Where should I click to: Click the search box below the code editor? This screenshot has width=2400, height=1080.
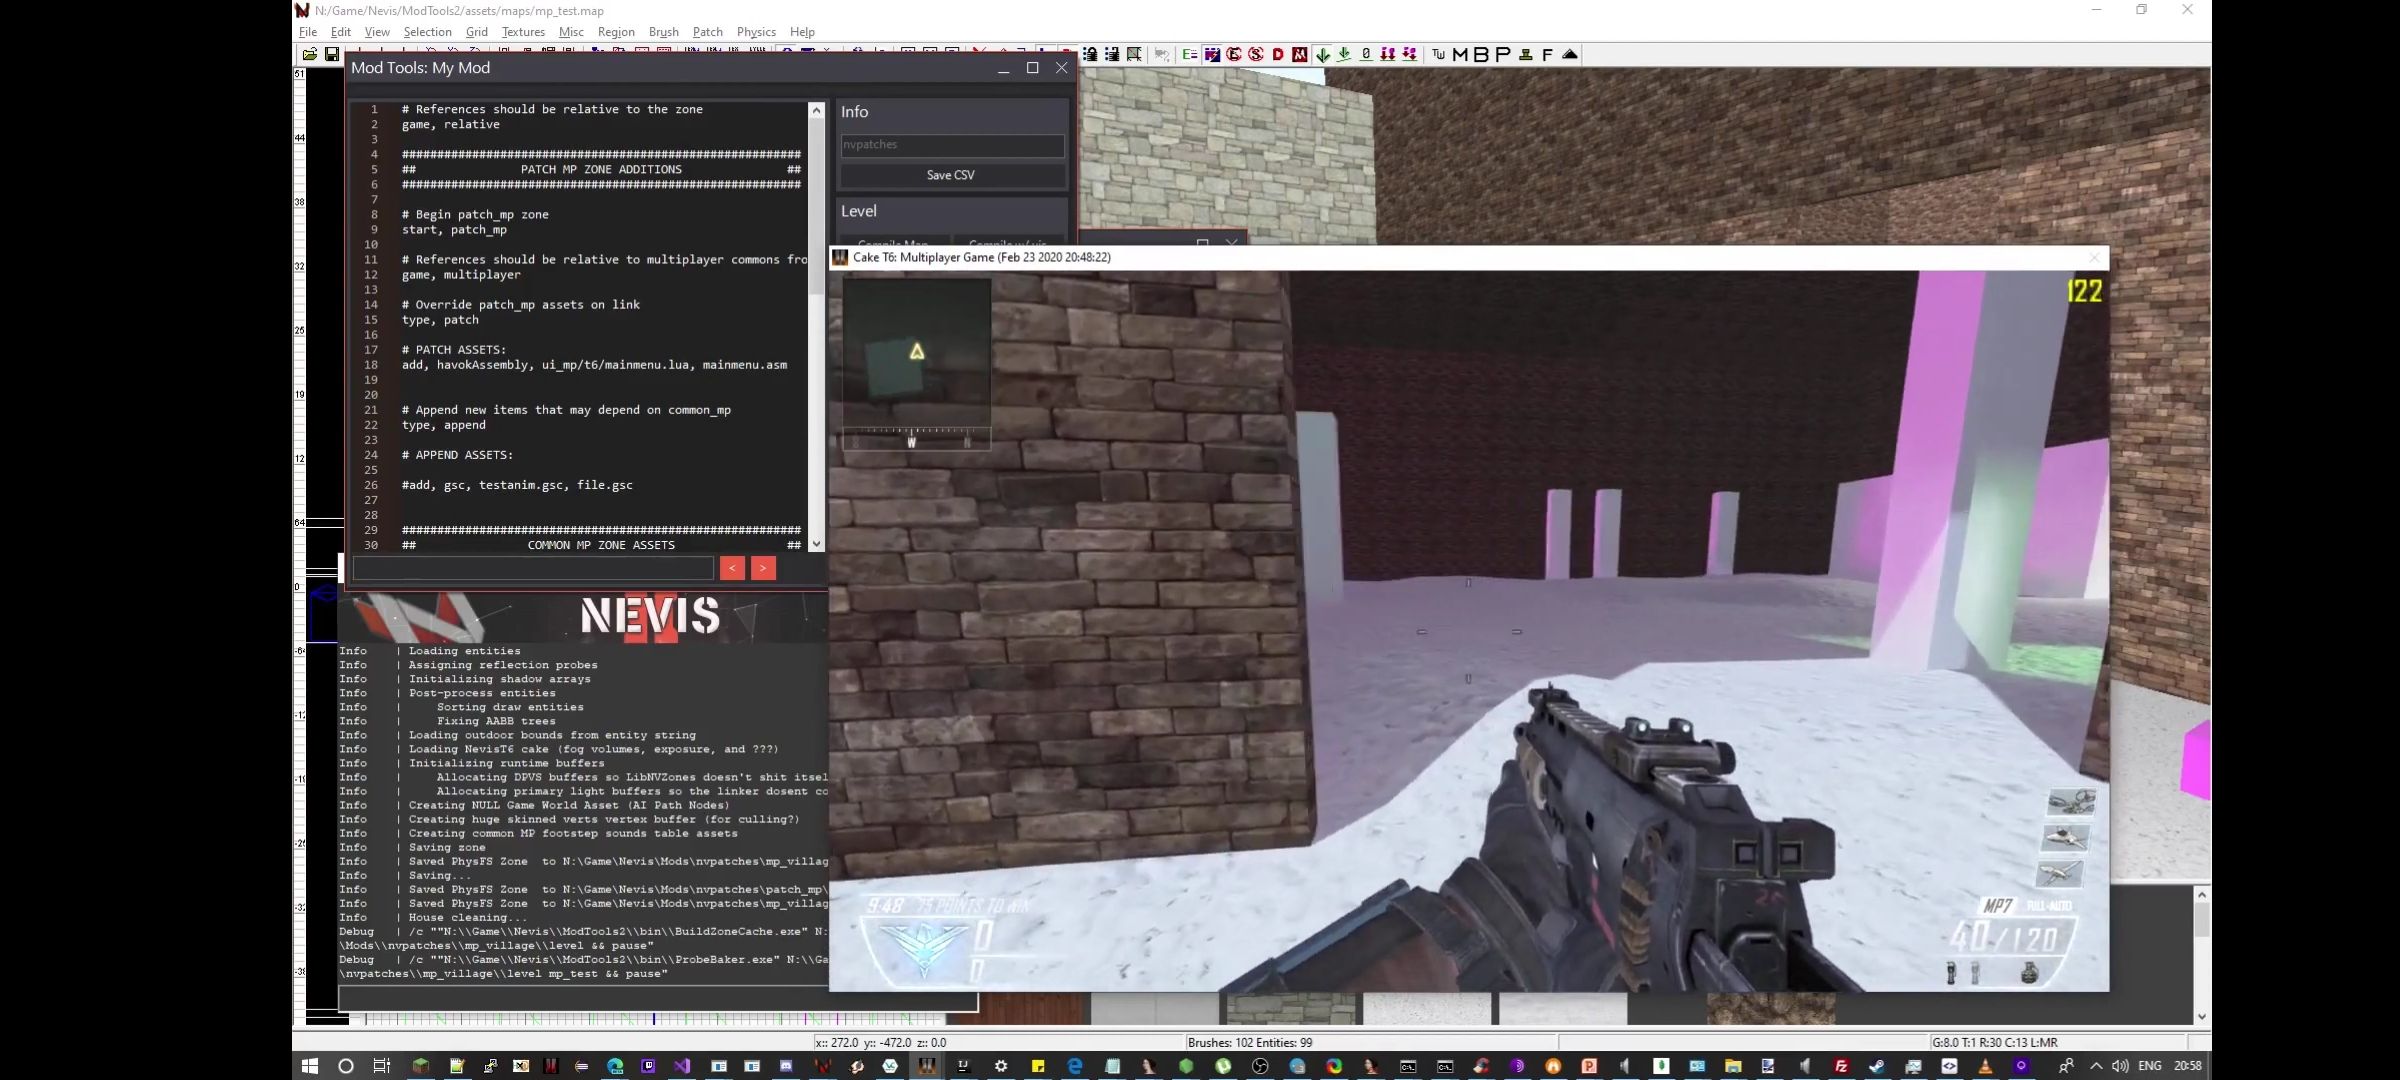pos(533,568)
